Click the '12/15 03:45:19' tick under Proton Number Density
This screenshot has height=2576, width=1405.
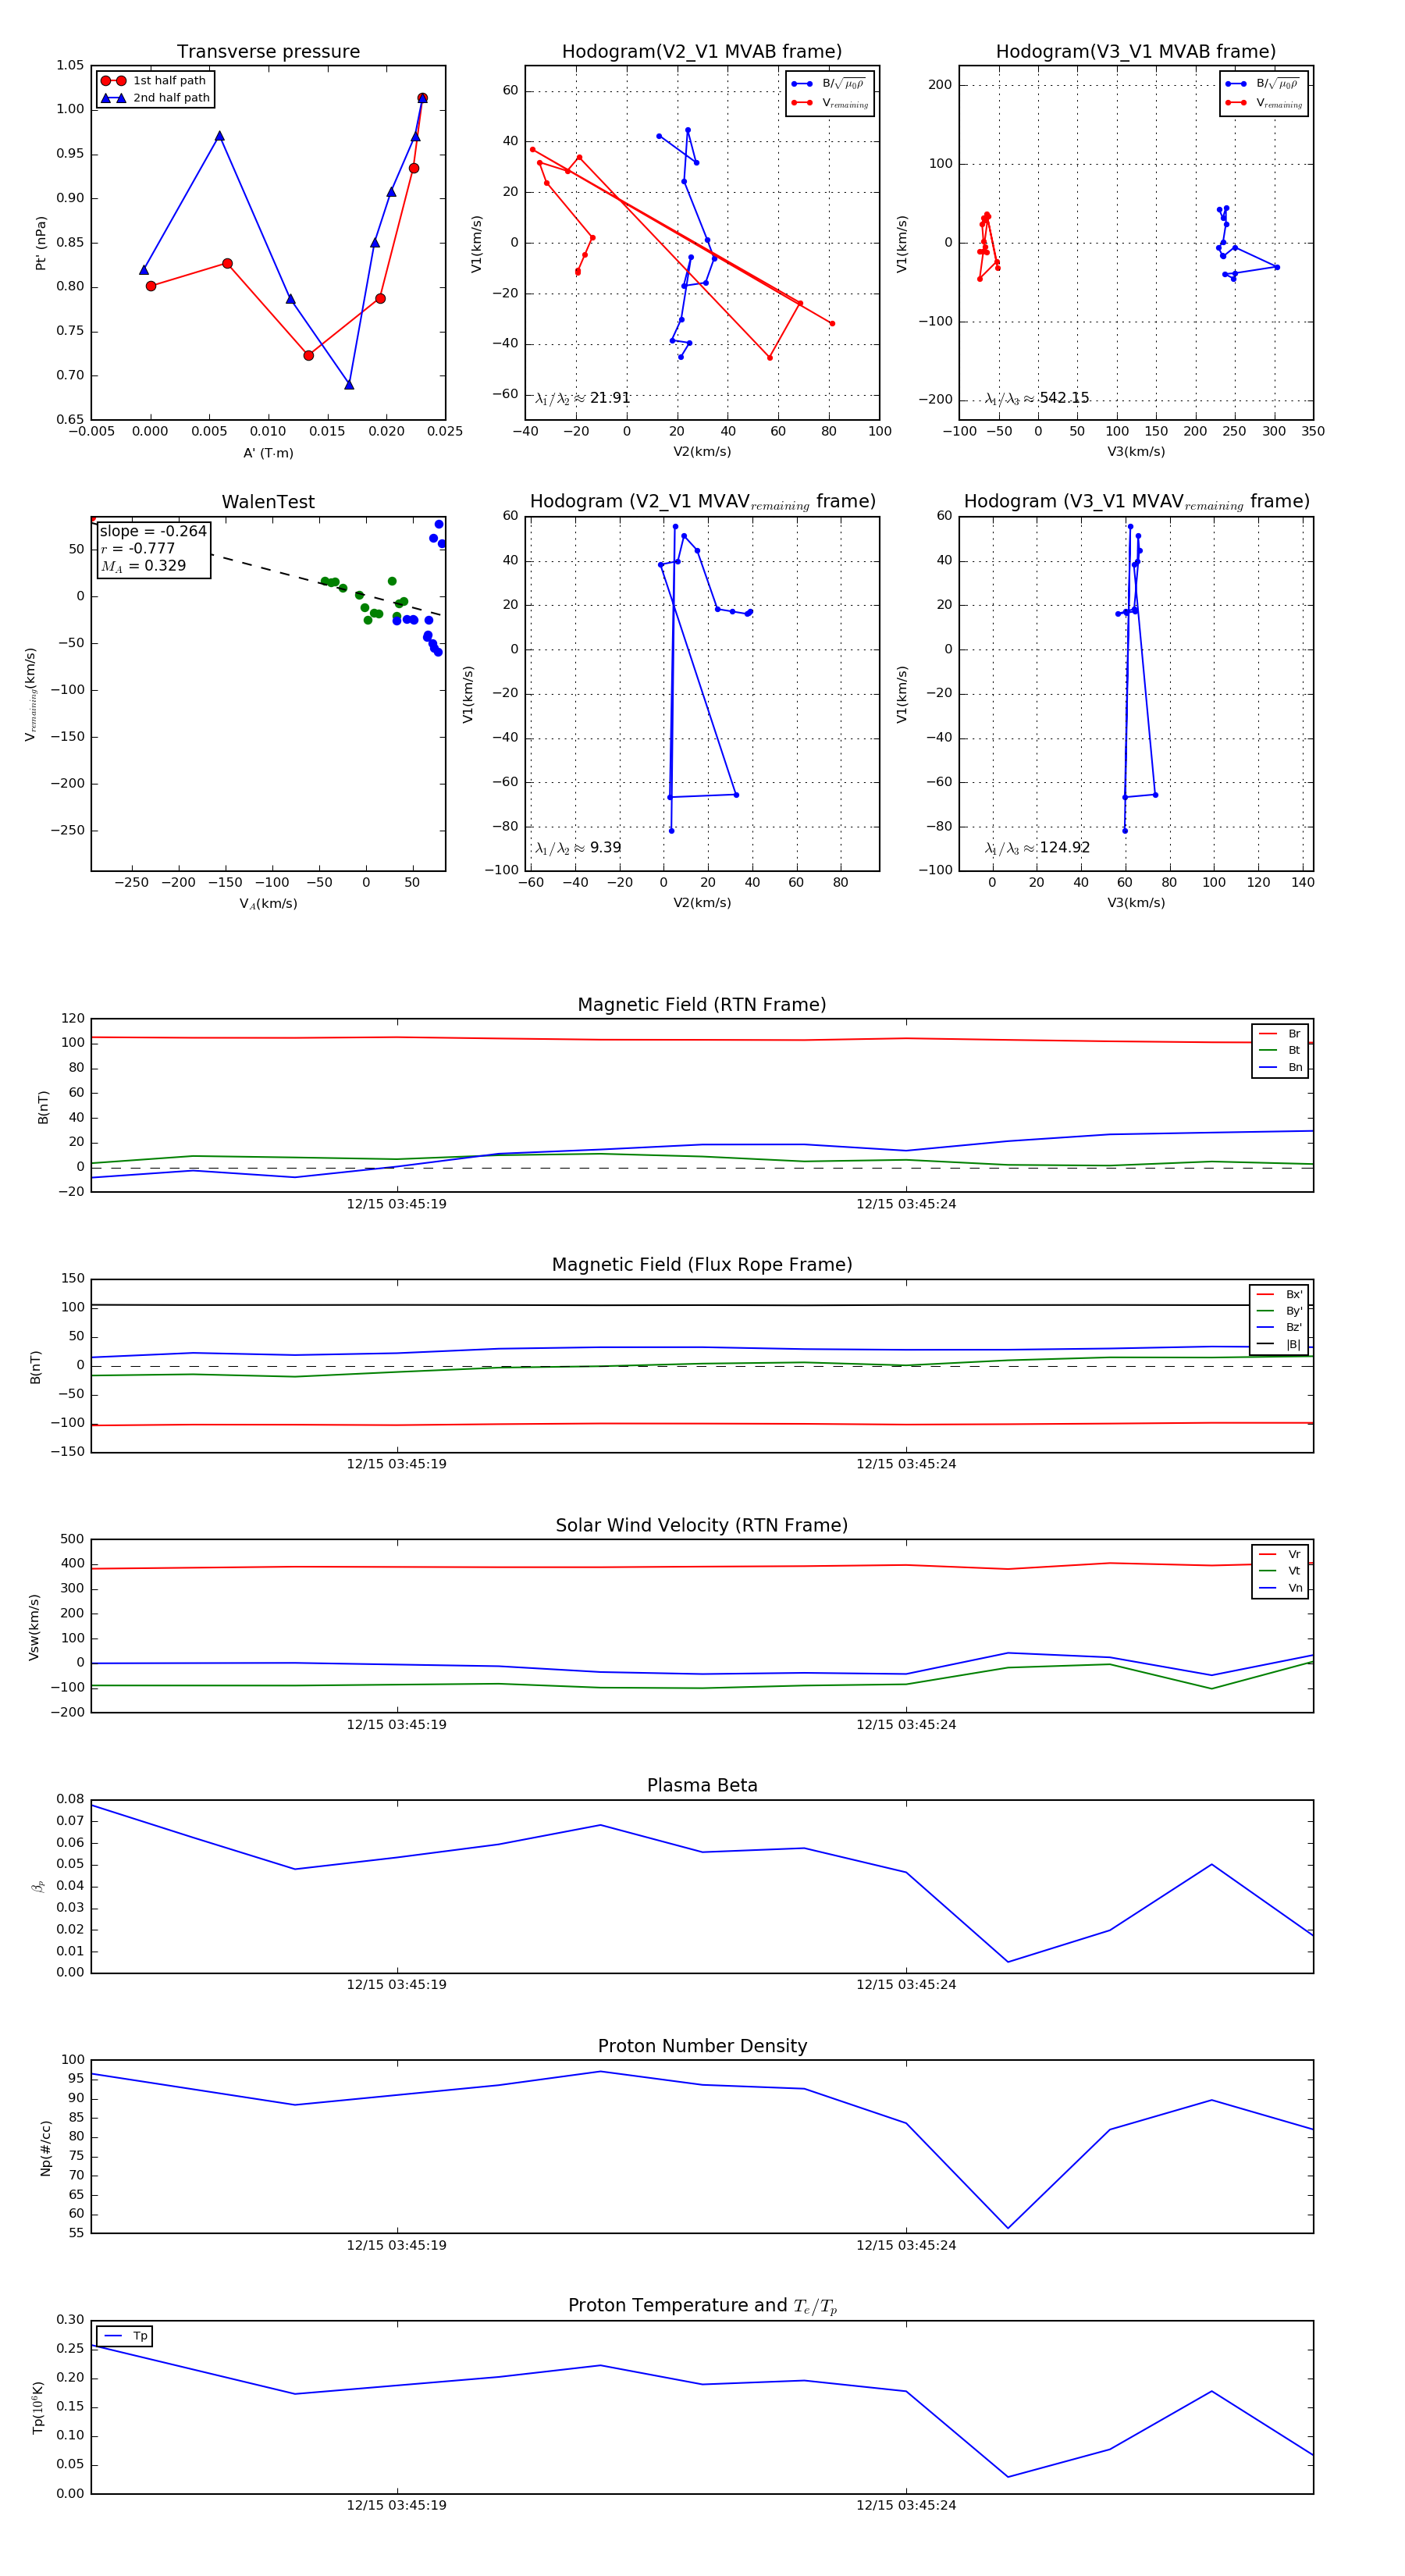397,2245
